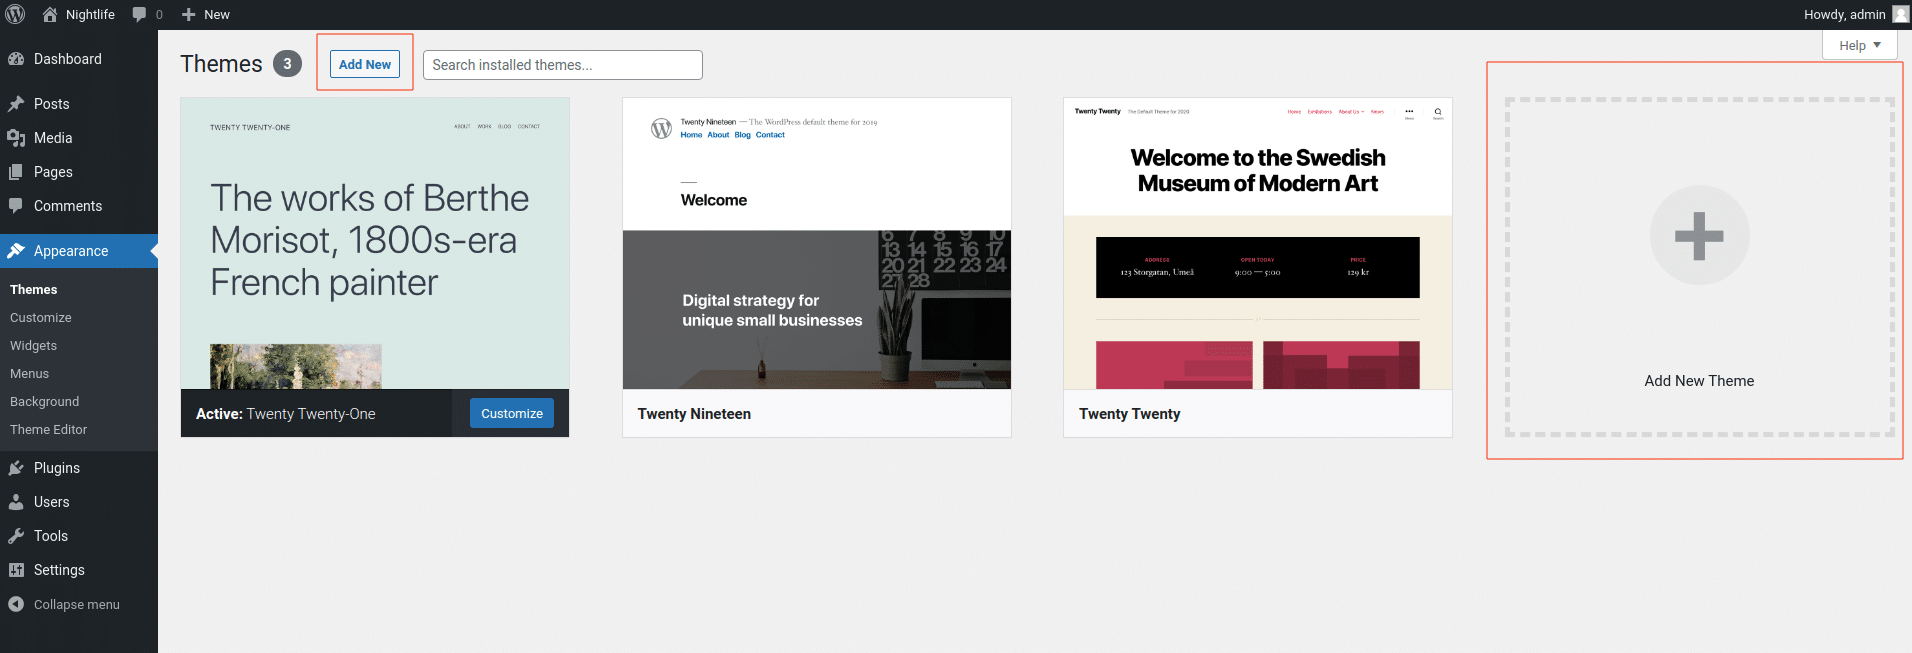Click the Pages icon in sidebar
This screenshot has height=653, width=1912.
(x=16, y=172)
